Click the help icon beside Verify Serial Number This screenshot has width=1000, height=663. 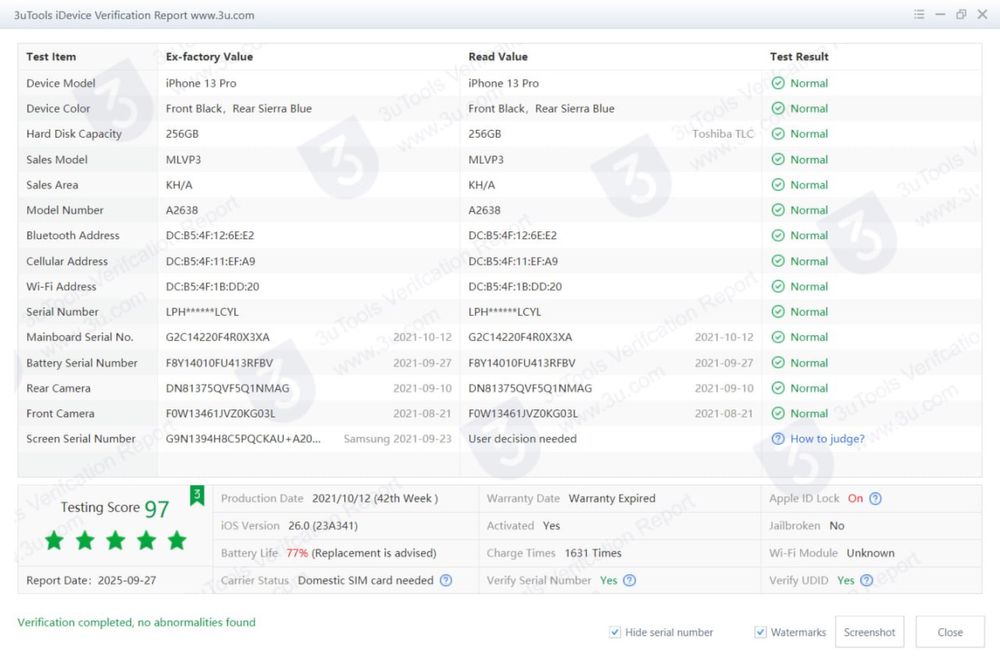[x=629, y=580]
